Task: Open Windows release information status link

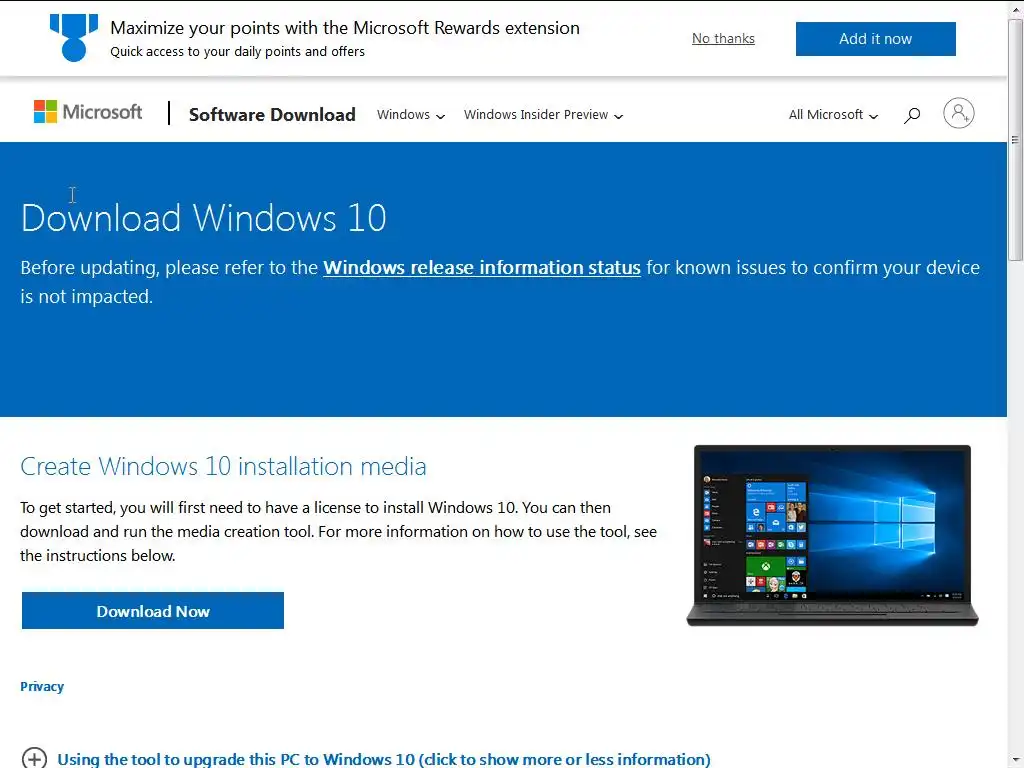Action: tap(482, 268)
